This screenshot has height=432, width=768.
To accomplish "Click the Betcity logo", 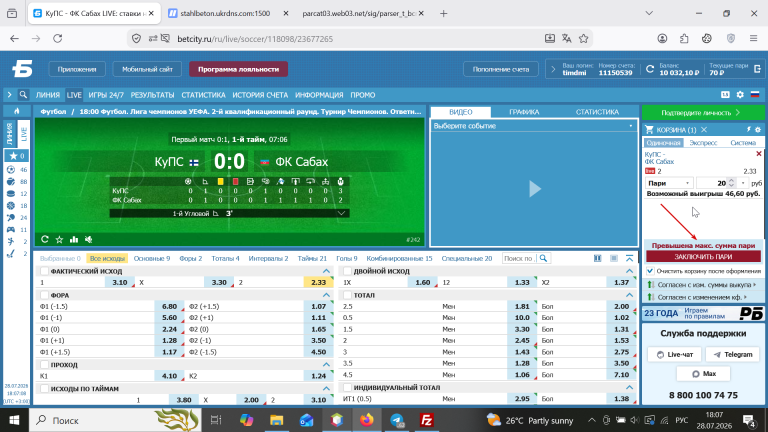I will click(22, 69).
